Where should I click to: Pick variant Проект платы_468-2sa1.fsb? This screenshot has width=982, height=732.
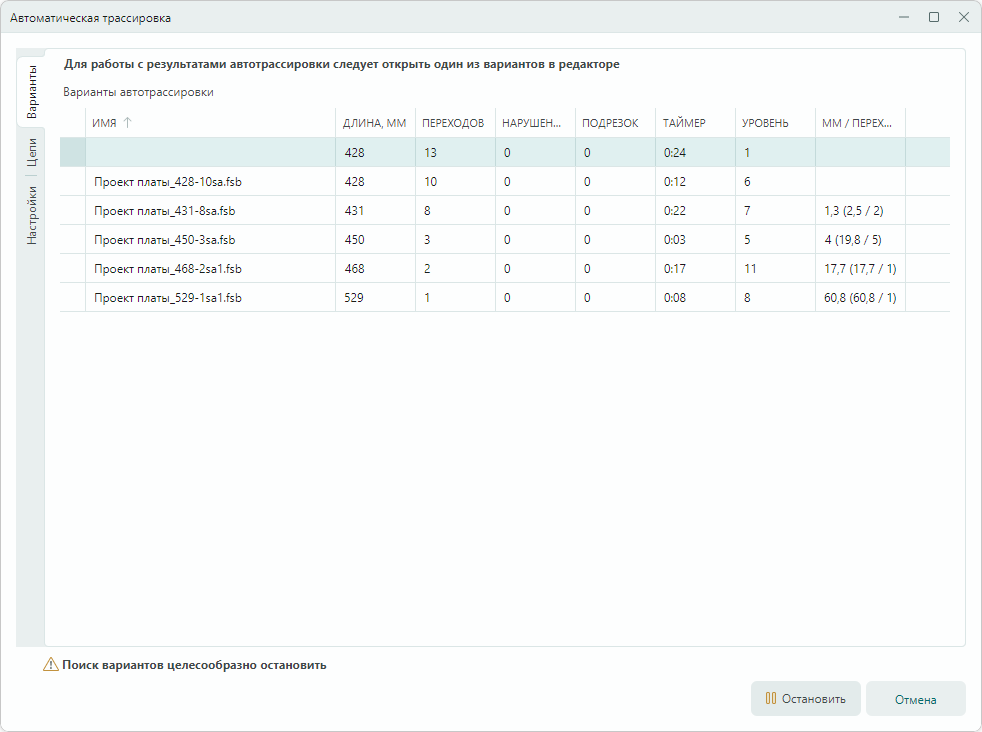(168, 269)
